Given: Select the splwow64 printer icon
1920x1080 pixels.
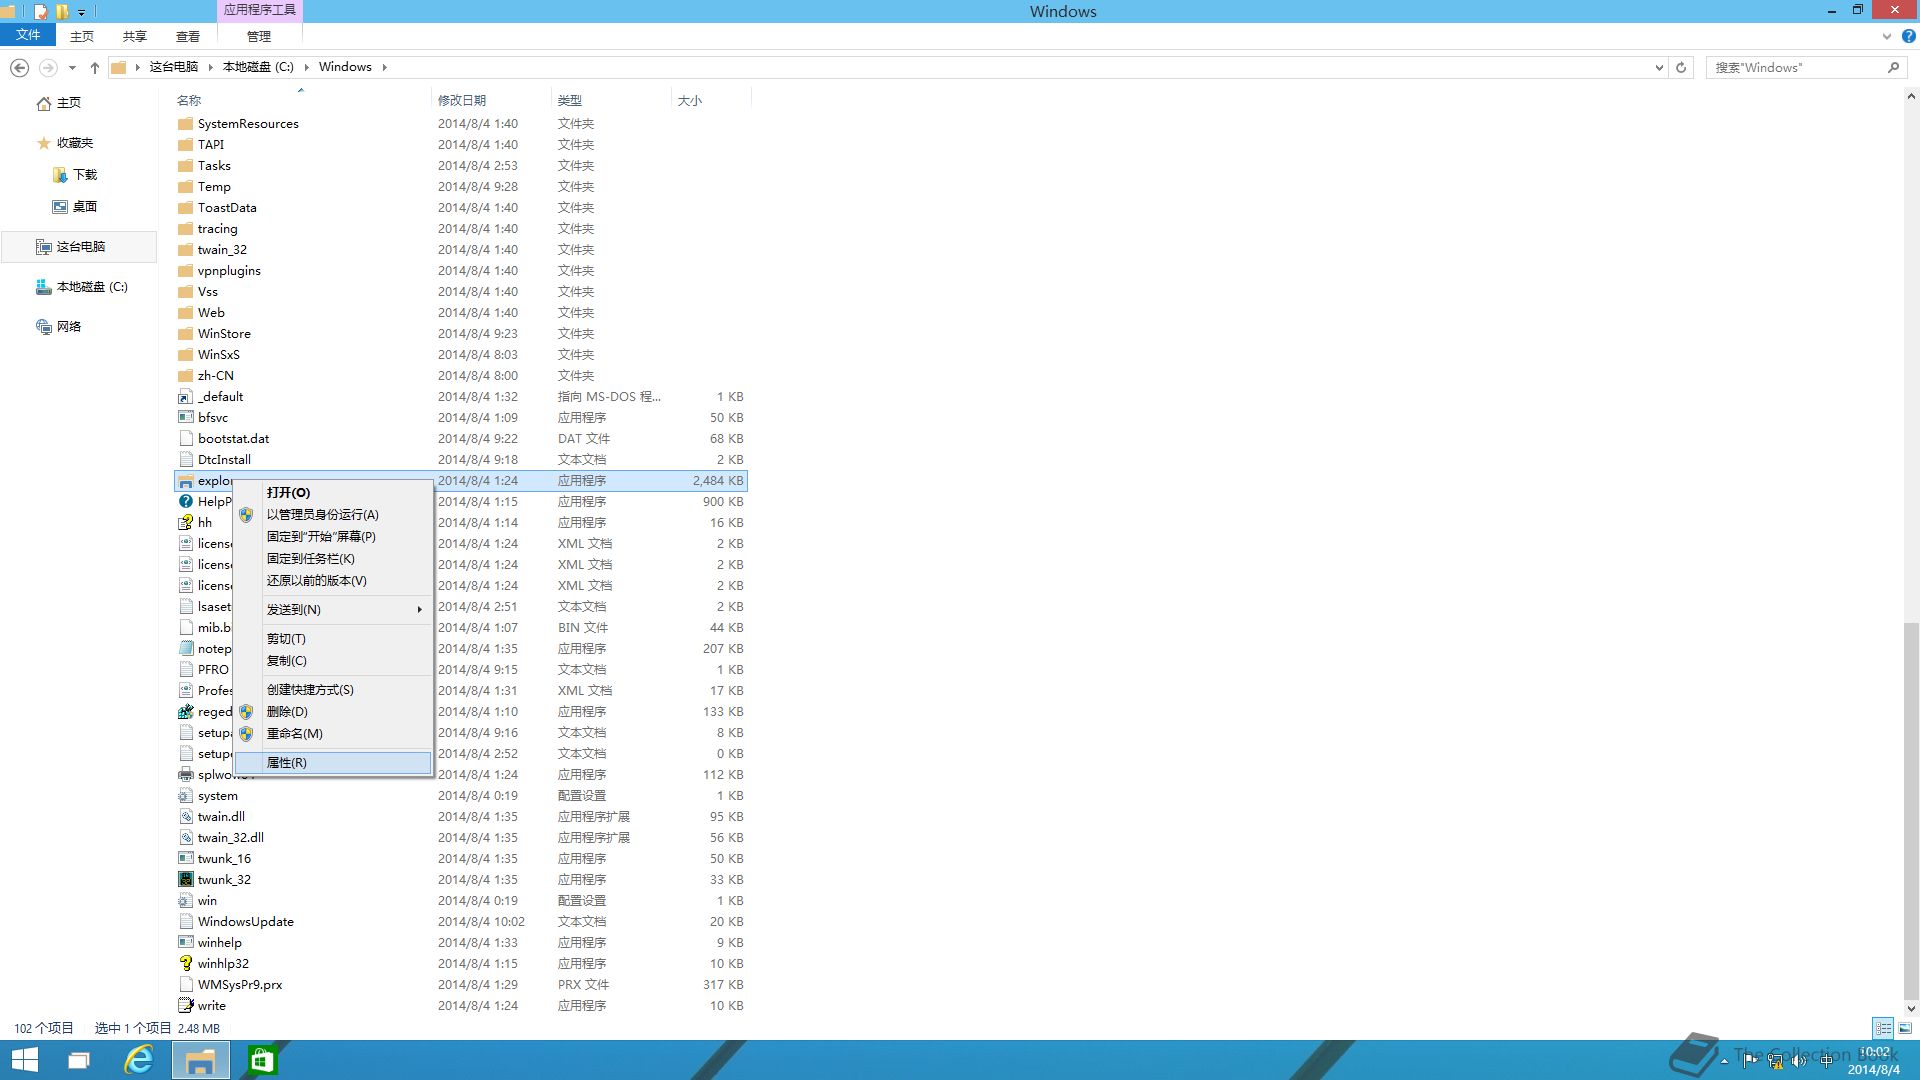Looking at the screenshot, I should pyautogui.click(x=185, y=775).
